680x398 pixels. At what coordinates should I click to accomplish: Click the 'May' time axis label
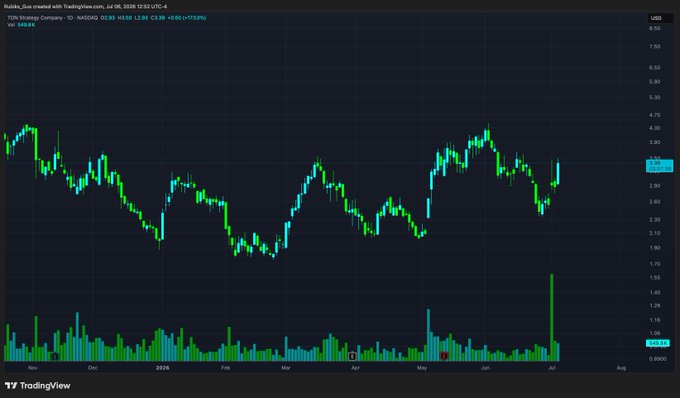(422, 368)
